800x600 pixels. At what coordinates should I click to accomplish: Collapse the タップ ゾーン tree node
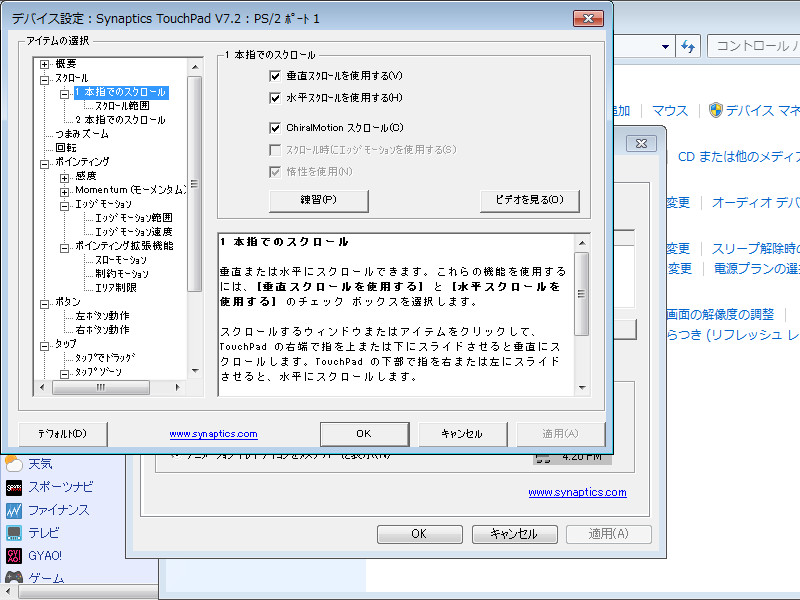coord(64,374)
